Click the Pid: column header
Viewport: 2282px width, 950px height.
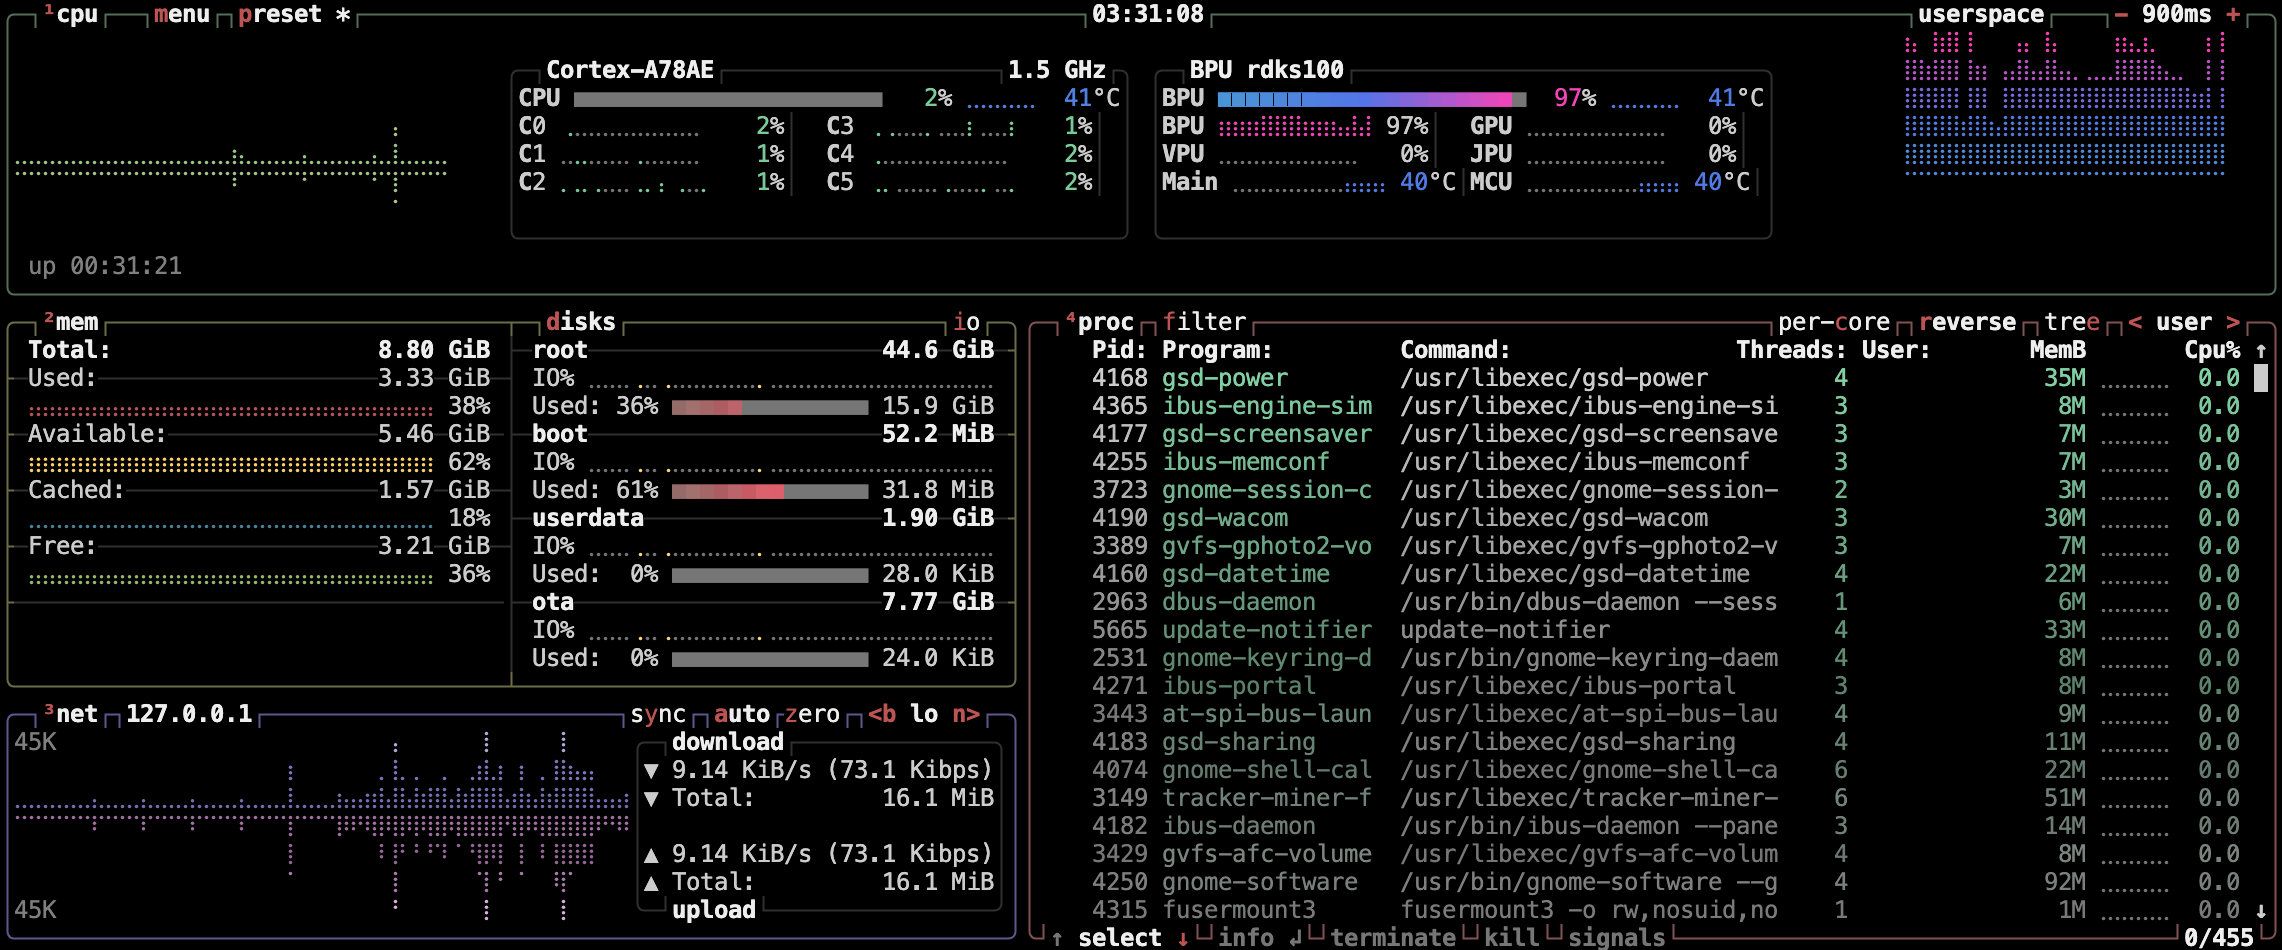[x=1120, y=350]
